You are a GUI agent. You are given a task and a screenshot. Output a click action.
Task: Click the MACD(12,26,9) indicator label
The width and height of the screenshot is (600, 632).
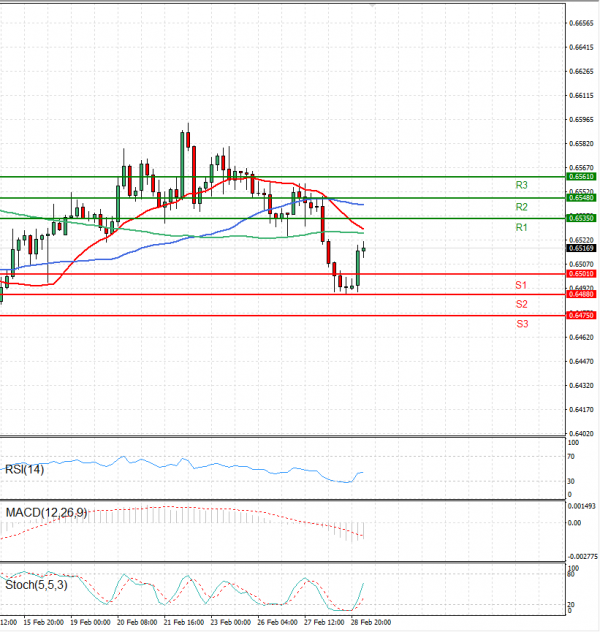click(46, 513)
